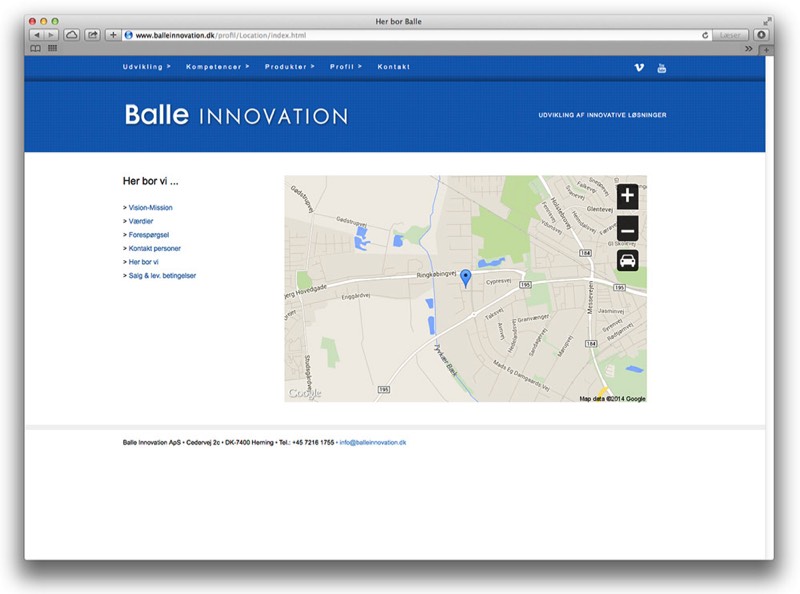
Task: Click the site favicon in address bar
Action: (x=129, y=35)
